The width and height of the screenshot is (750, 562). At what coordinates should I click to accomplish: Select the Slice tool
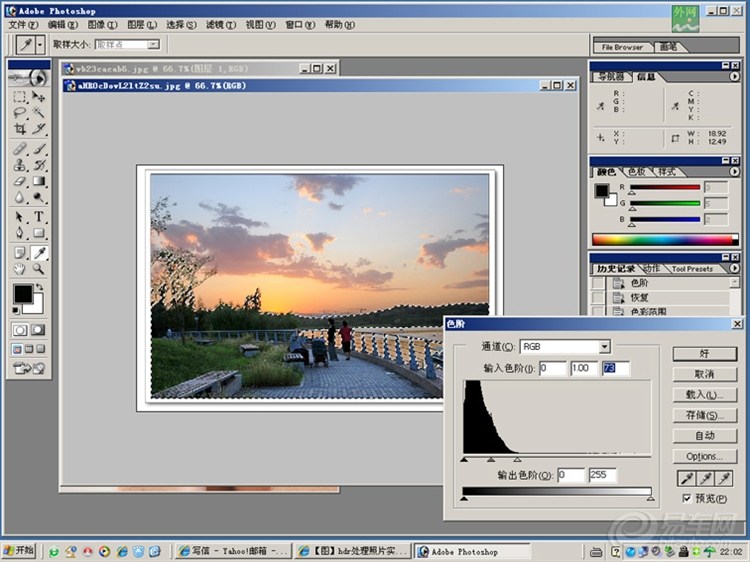click(39, 129)
